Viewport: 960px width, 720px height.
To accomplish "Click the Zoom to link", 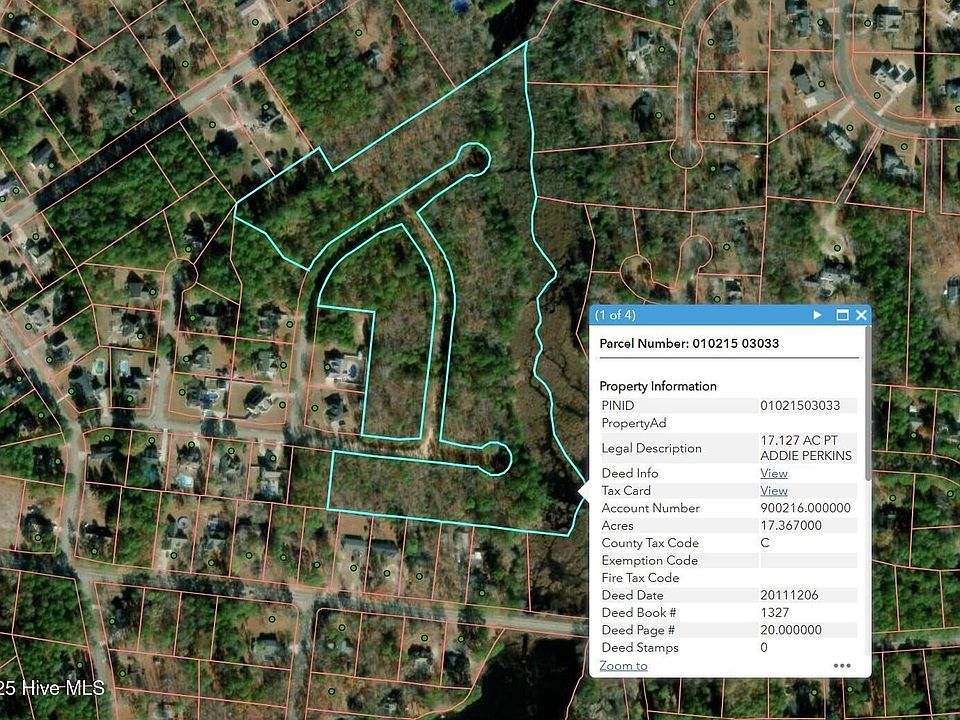I will pyautogui.click(x=623, y=666).
